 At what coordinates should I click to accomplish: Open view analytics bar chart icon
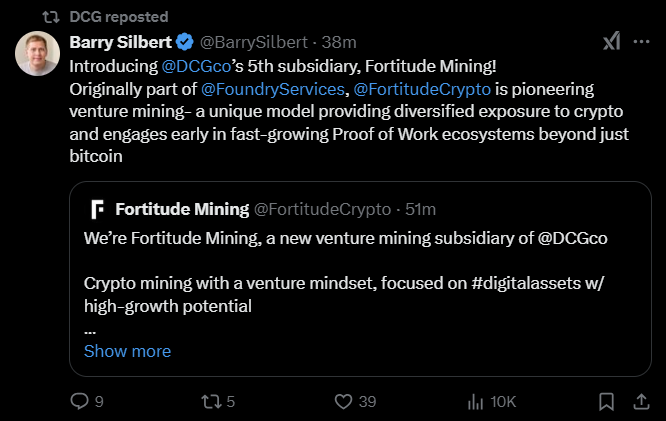coord(475,401)
